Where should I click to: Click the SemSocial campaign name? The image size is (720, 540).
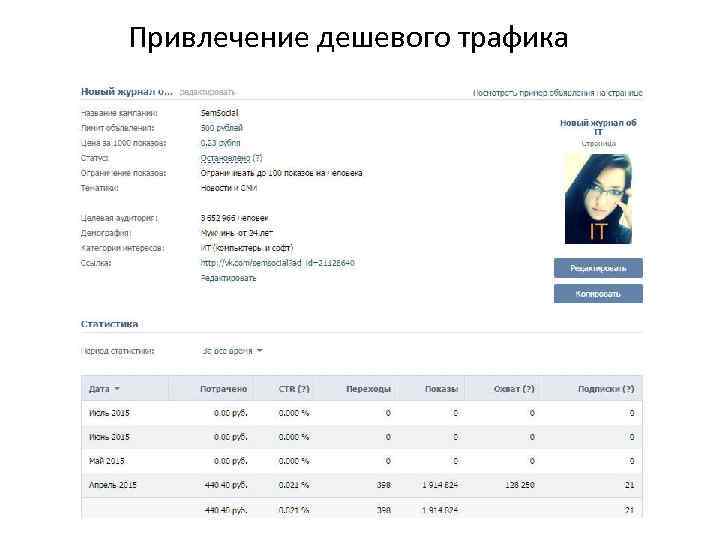219,113
